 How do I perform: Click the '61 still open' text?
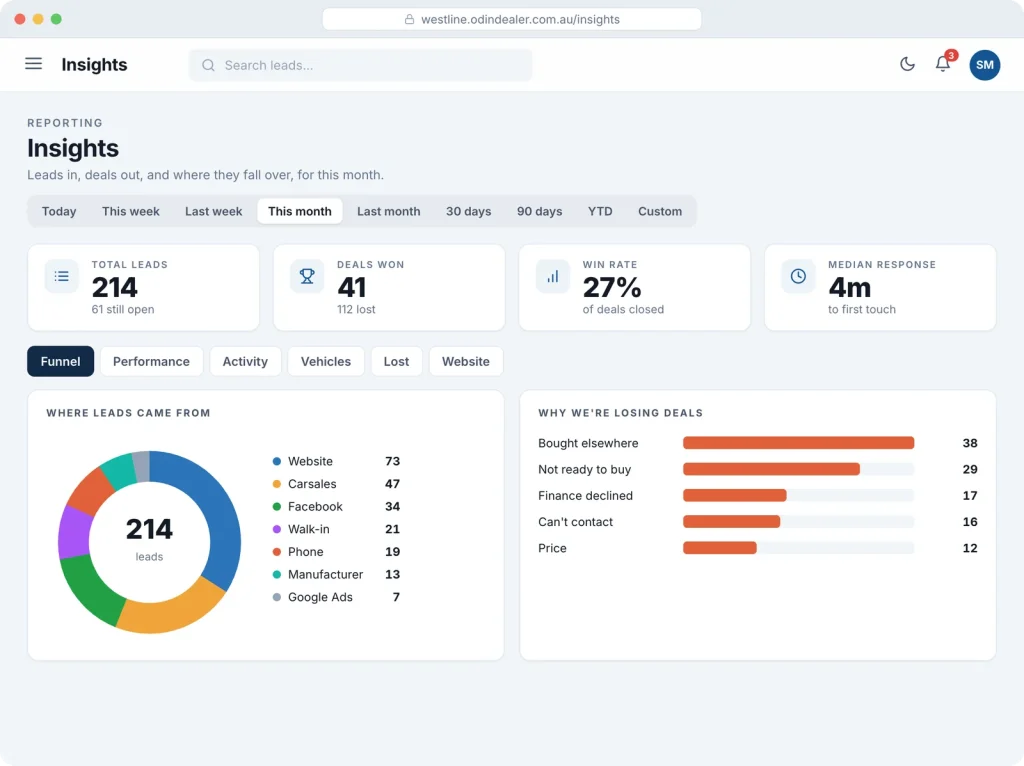tap(123, 310)
